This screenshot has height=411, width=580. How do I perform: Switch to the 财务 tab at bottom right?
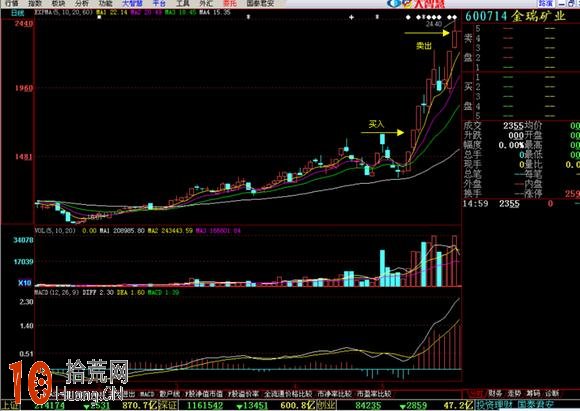pyautogui.click(x=495, y=394)
